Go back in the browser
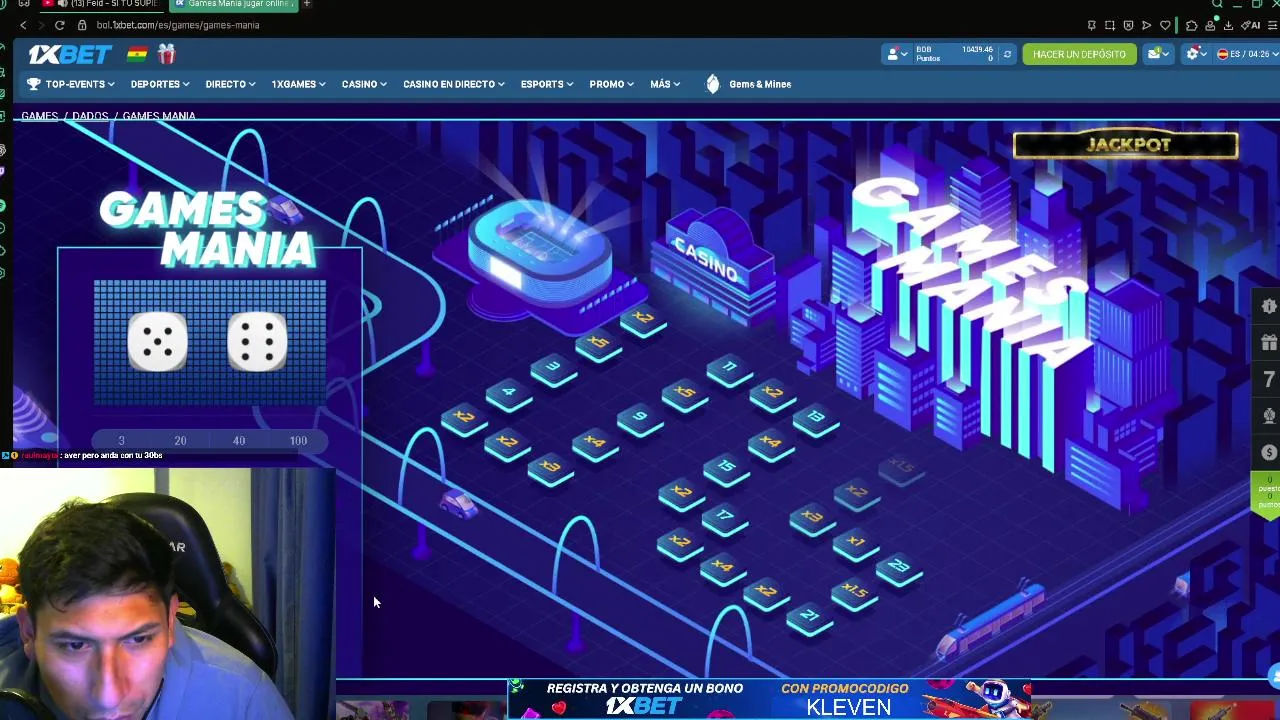 point(22,25)
